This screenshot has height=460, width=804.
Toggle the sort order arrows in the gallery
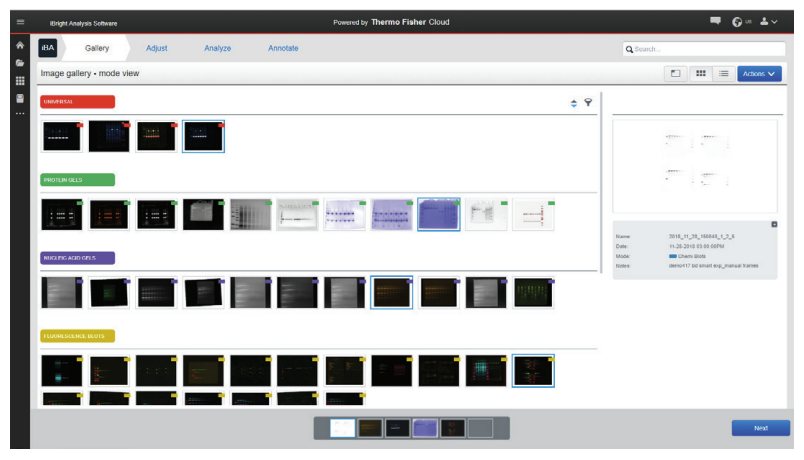pyautogui.click(x=573, y=102)
